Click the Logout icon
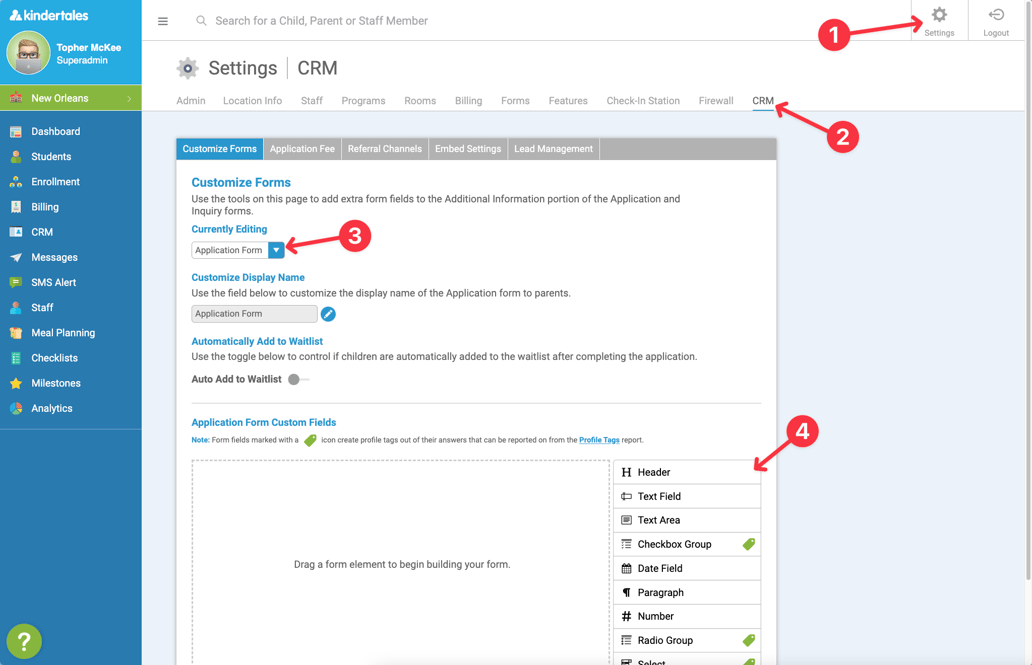Viewport: 1032px width, 665px height. click(x=996, y=16)
